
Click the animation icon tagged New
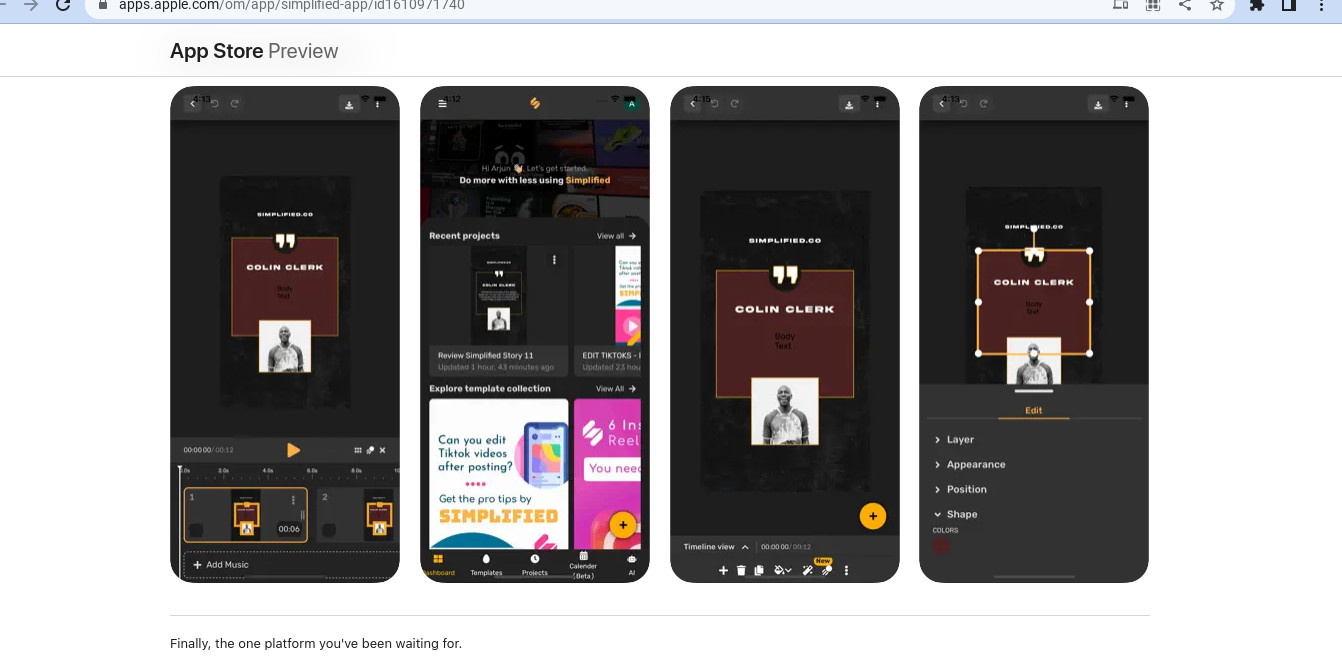tap(826, 569)
